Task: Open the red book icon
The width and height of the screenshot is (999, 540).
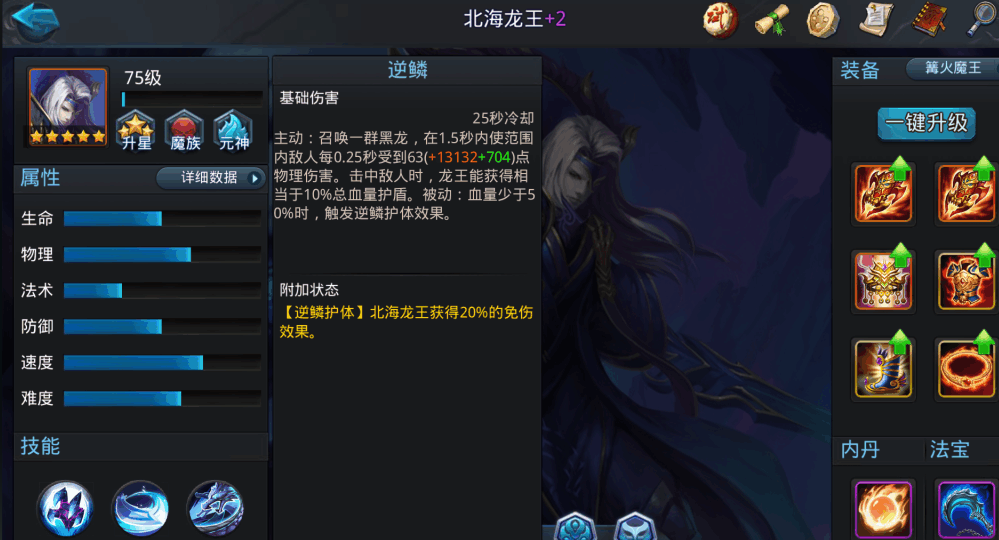Action: pyautogui.click(x=930, y=19)
